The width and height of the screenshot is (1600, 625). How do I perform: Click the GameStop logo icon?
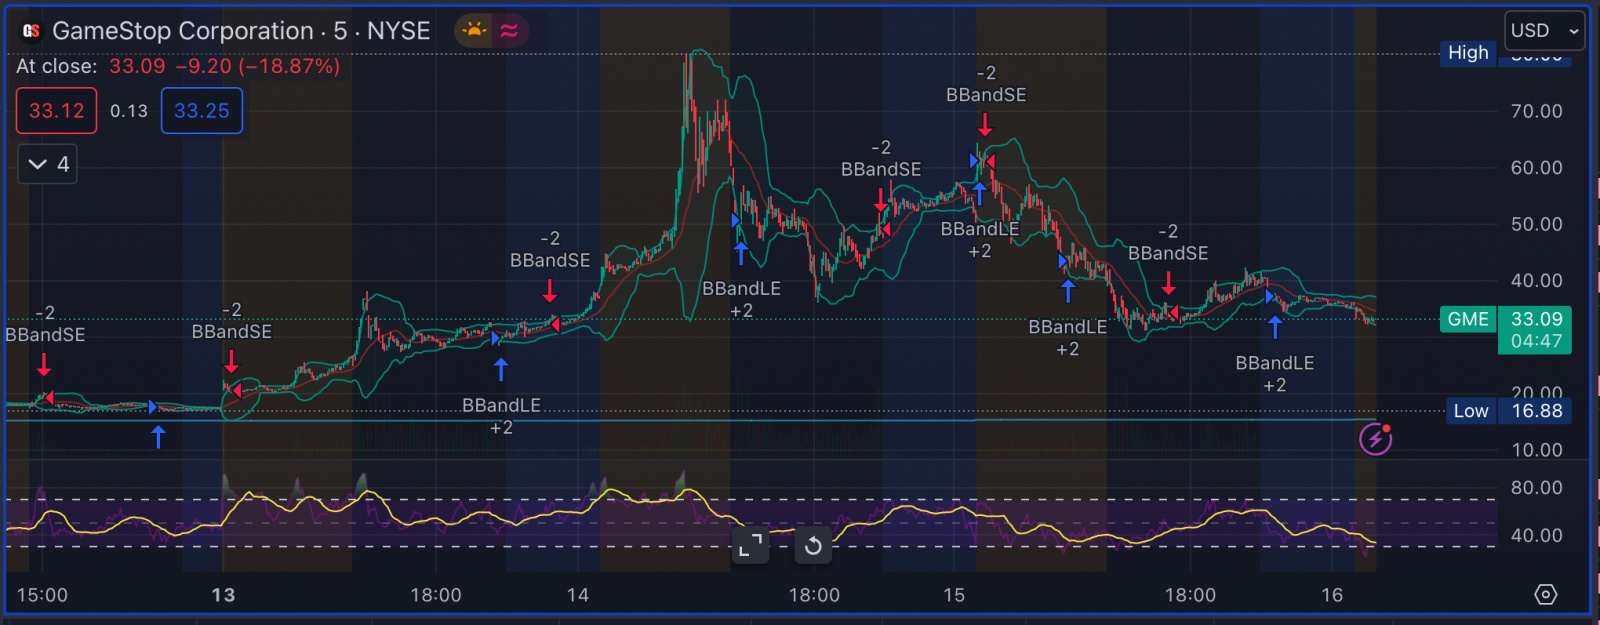coord(31,31)
